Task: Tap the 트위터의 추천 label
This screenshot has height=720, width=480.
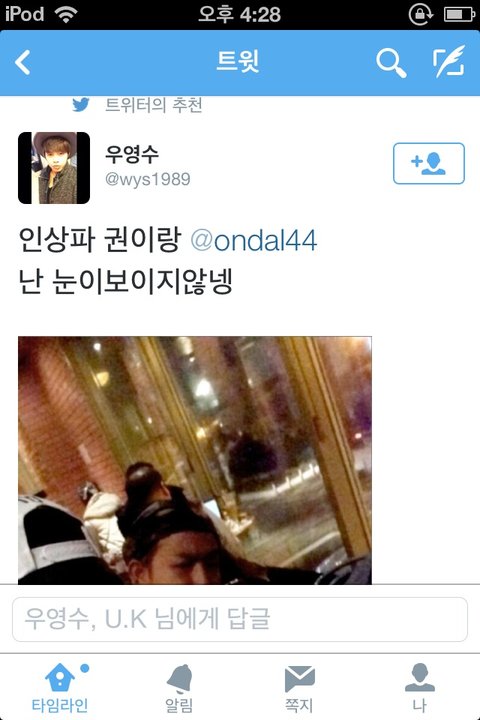Action: click(153, 105)
